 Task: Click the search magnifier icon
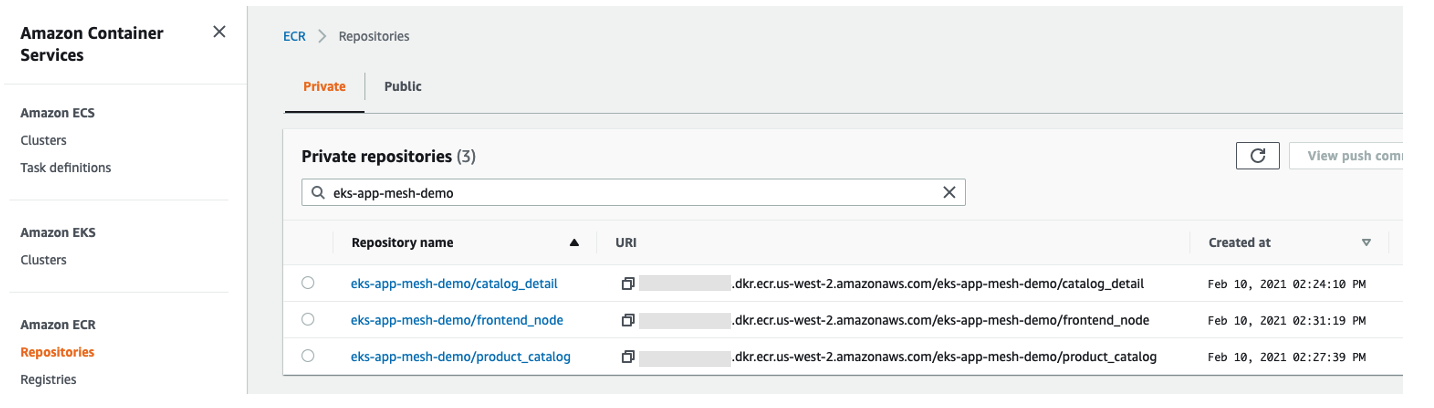318,193
